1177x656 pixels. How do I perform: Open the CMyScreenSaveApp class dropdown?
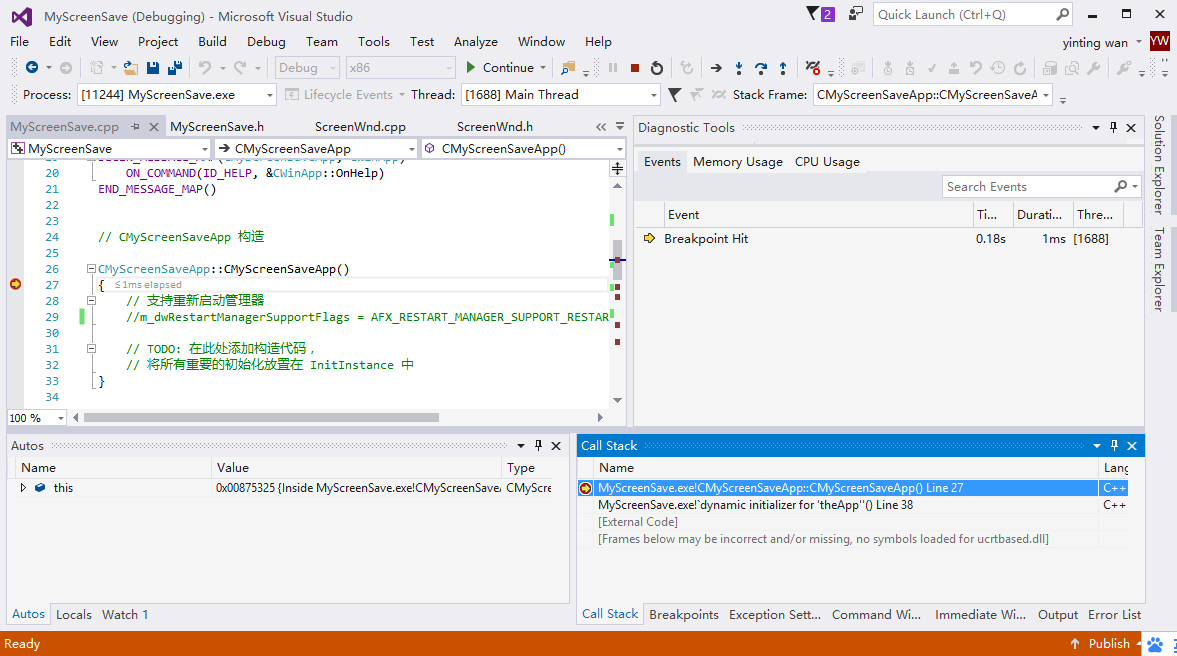click(411, 149)
